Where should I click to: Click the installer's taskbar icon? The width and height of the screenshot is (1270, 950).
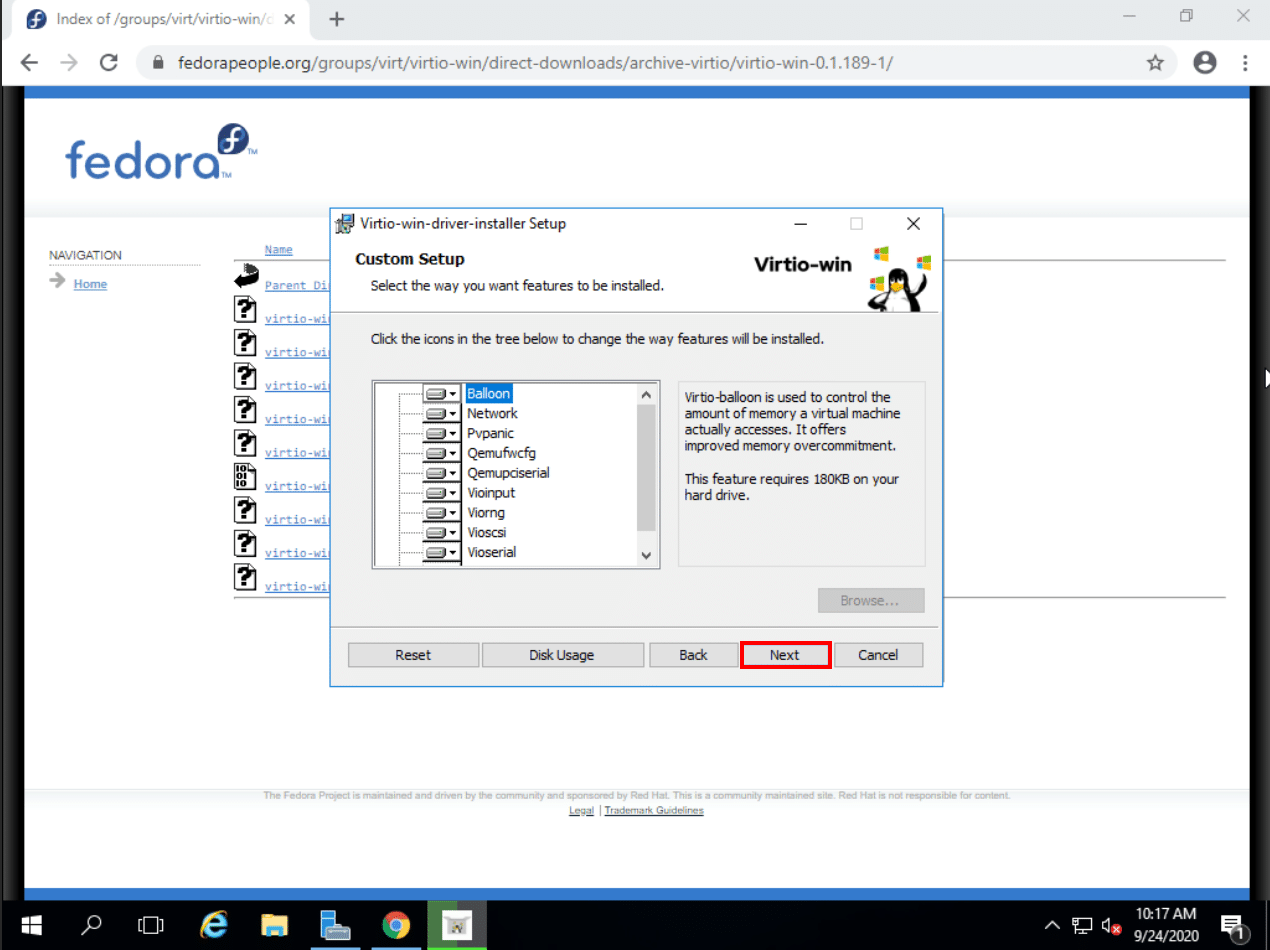click(x=457, y=925)
